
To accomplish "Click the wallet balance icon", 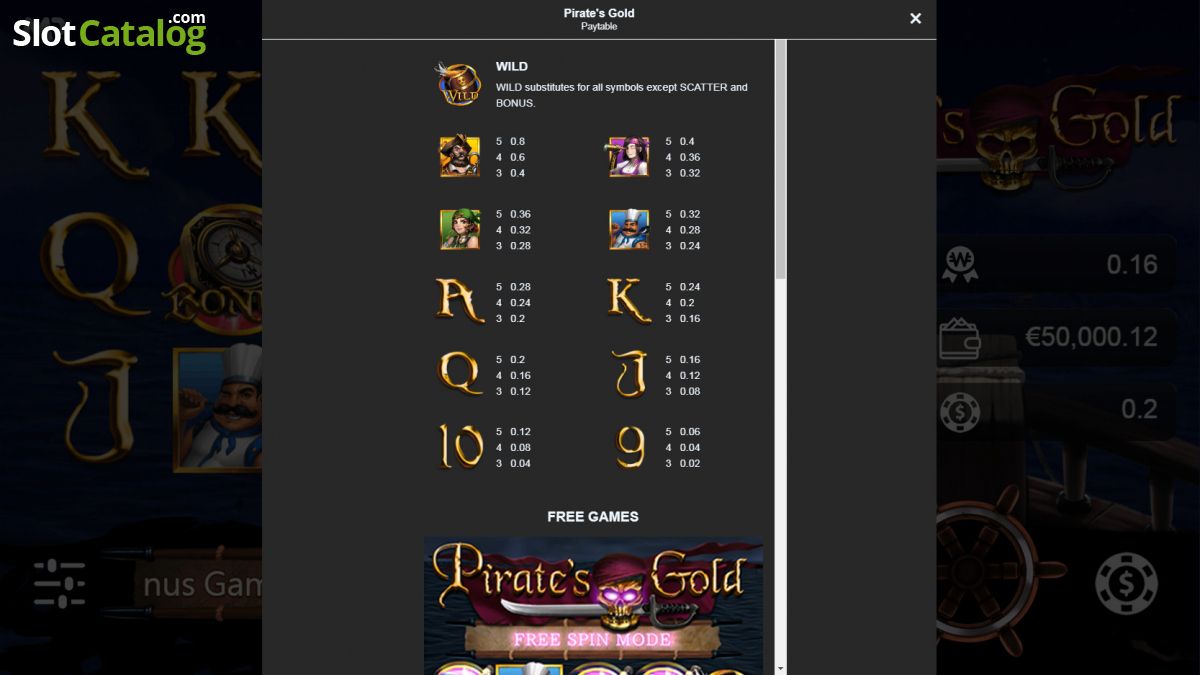I will (x=959, y=337).
